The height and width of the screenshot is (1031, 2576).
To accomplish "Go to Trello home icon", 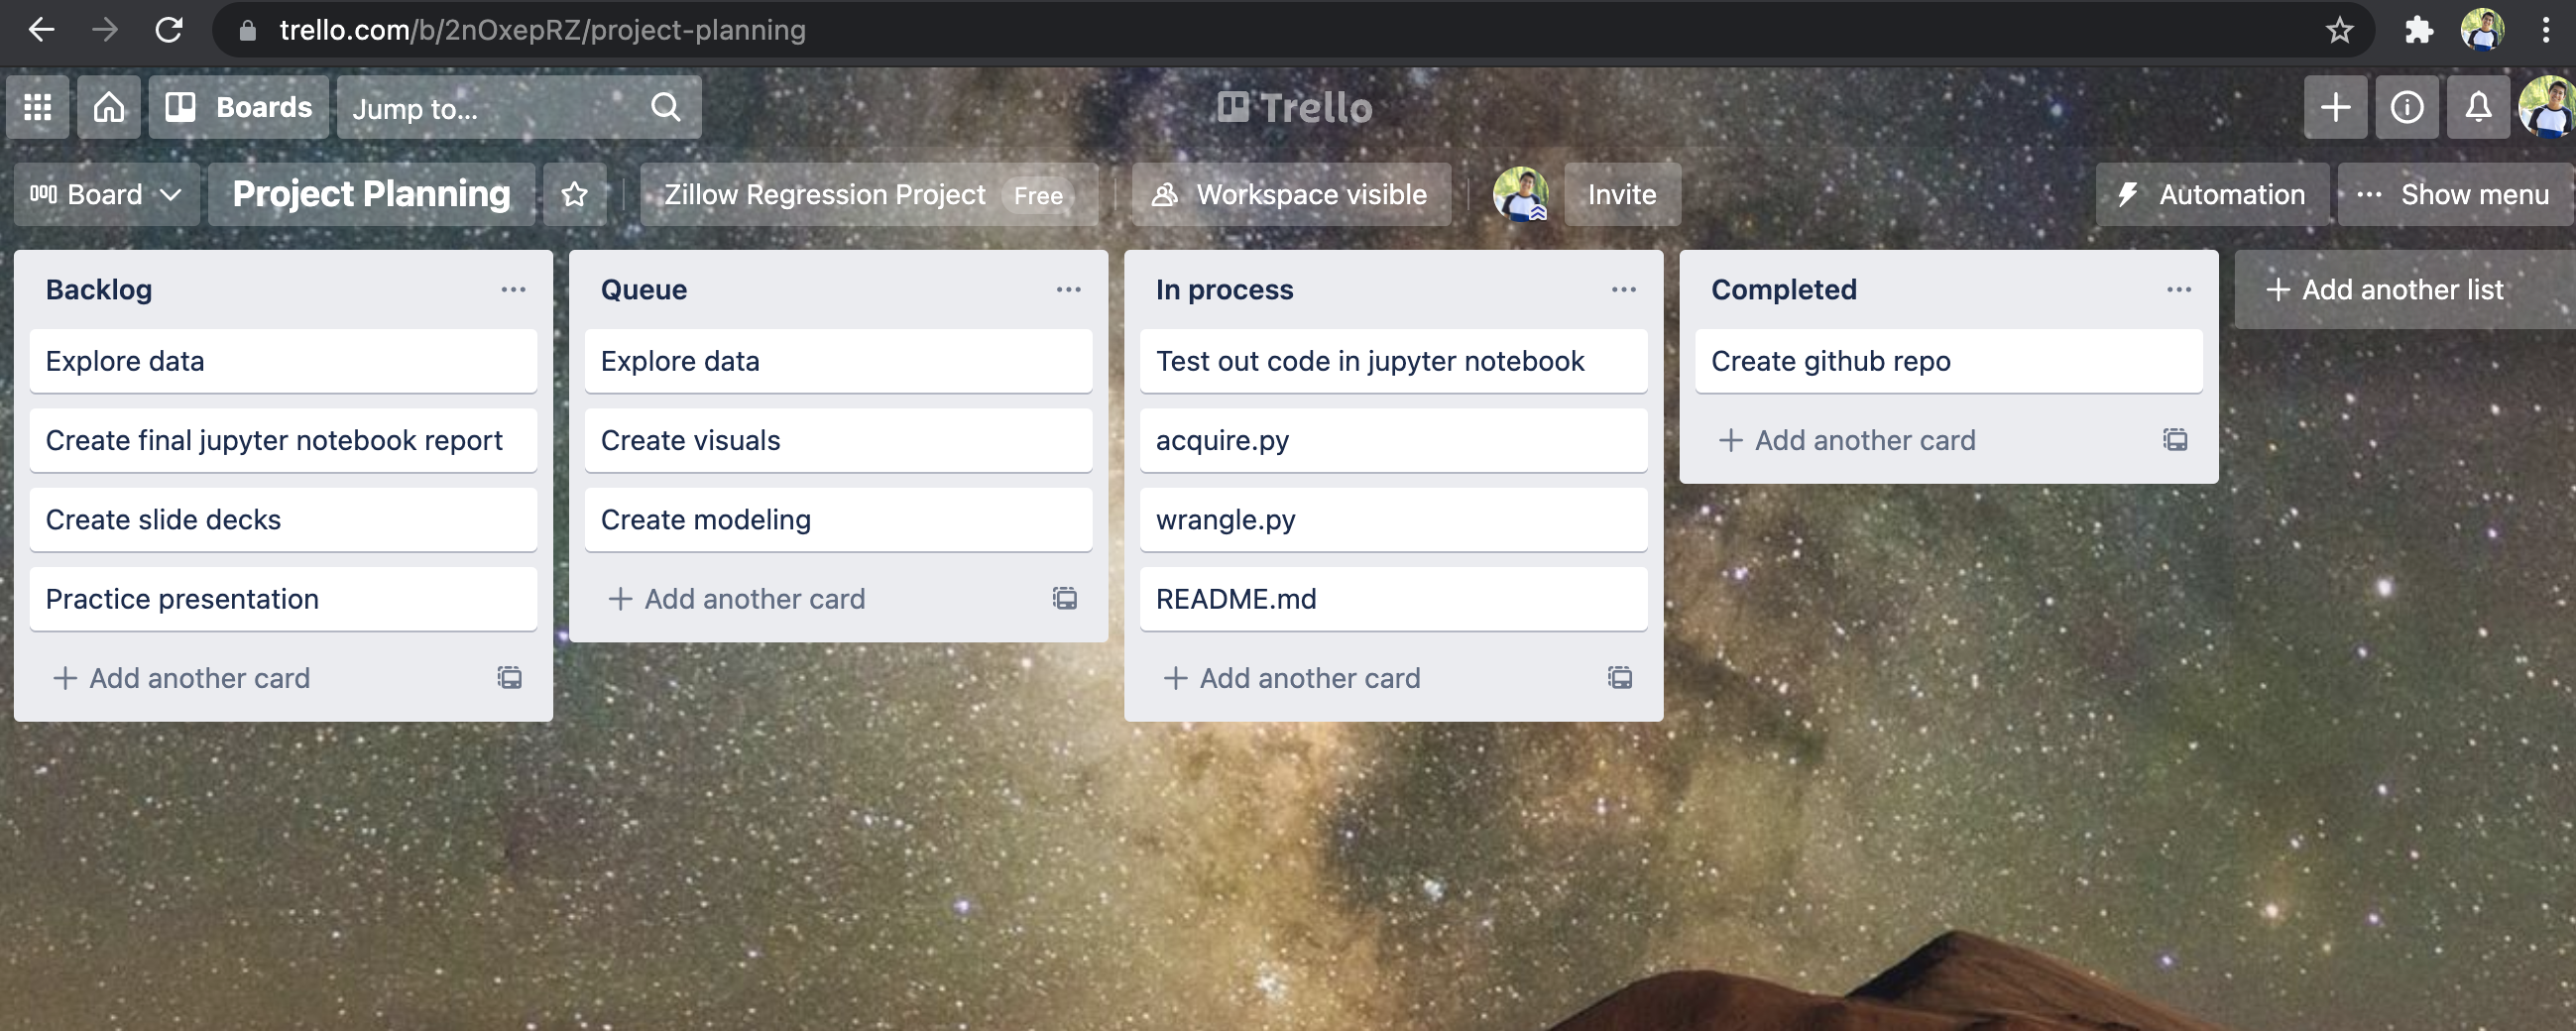I will tap(109, 107).
